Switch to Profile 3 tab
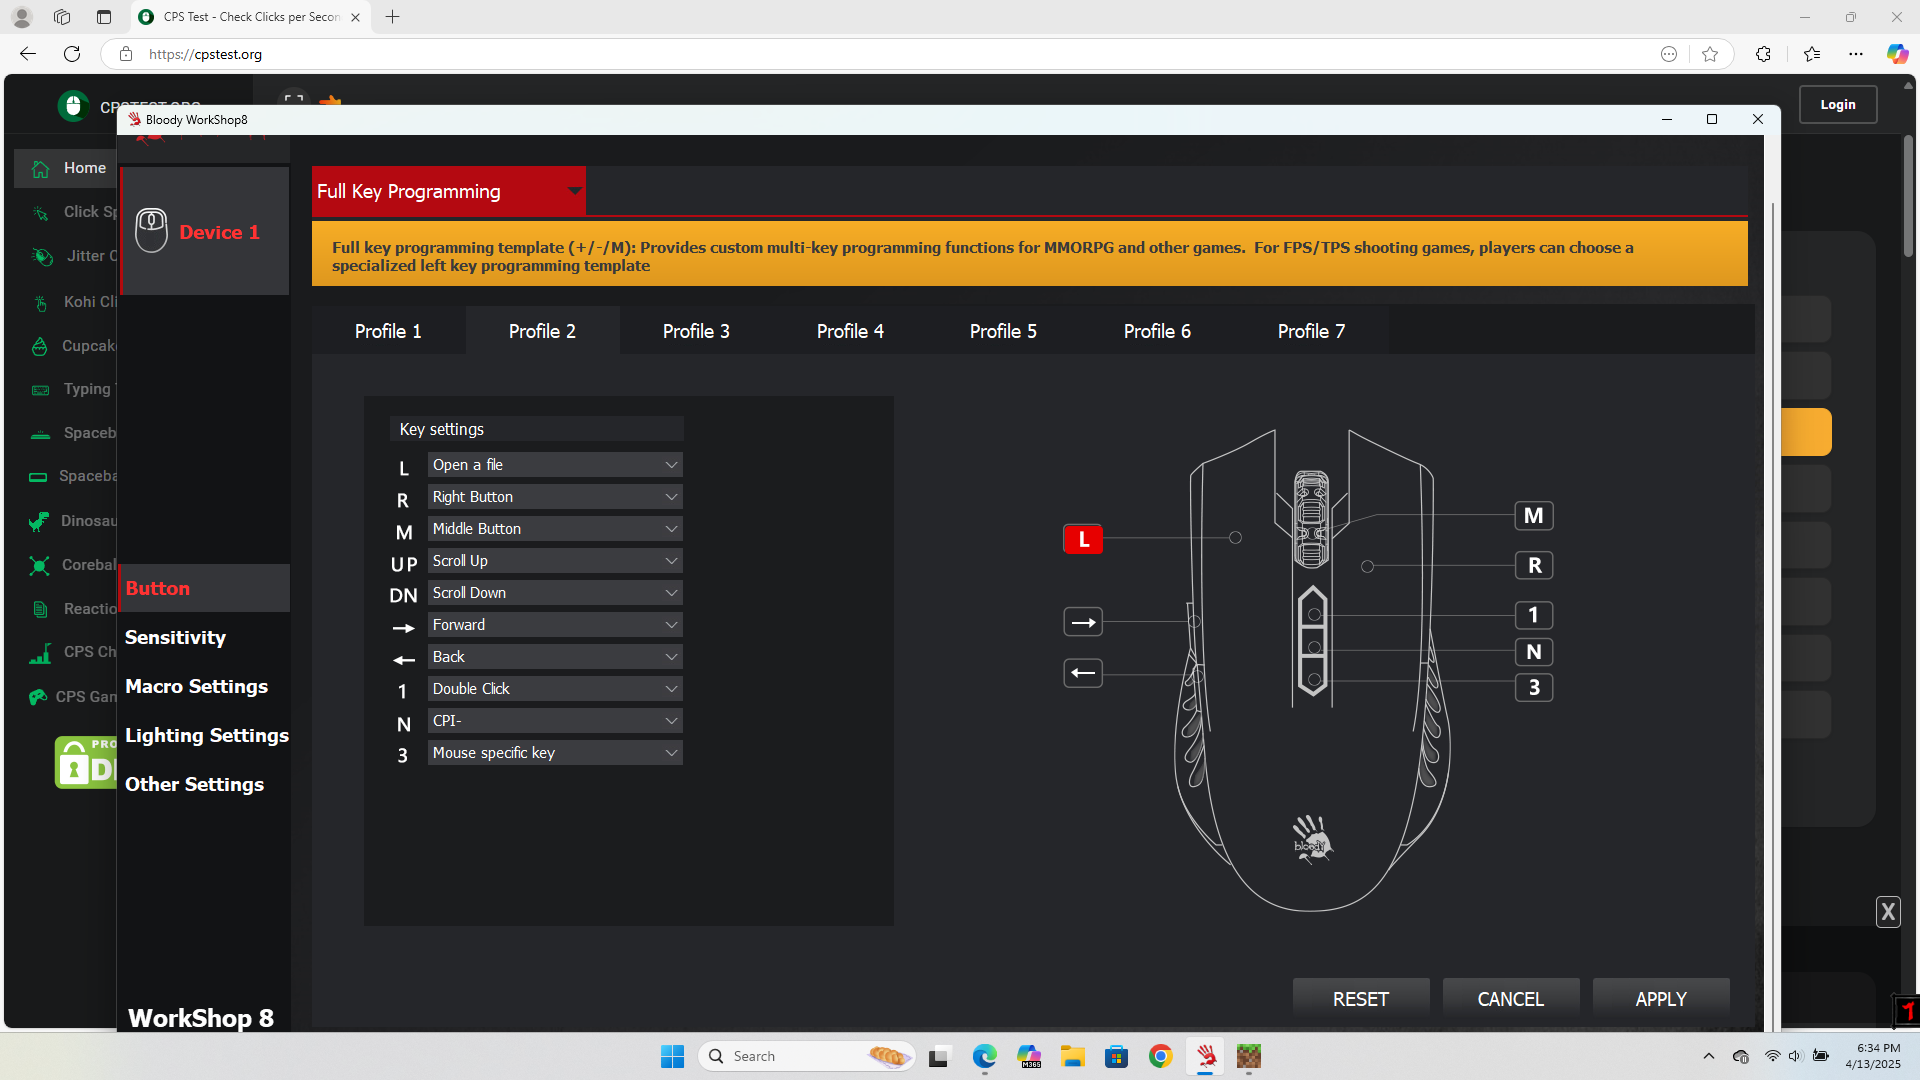Viewport: 1920px width, 1080px height. click(x=696, y=331)
